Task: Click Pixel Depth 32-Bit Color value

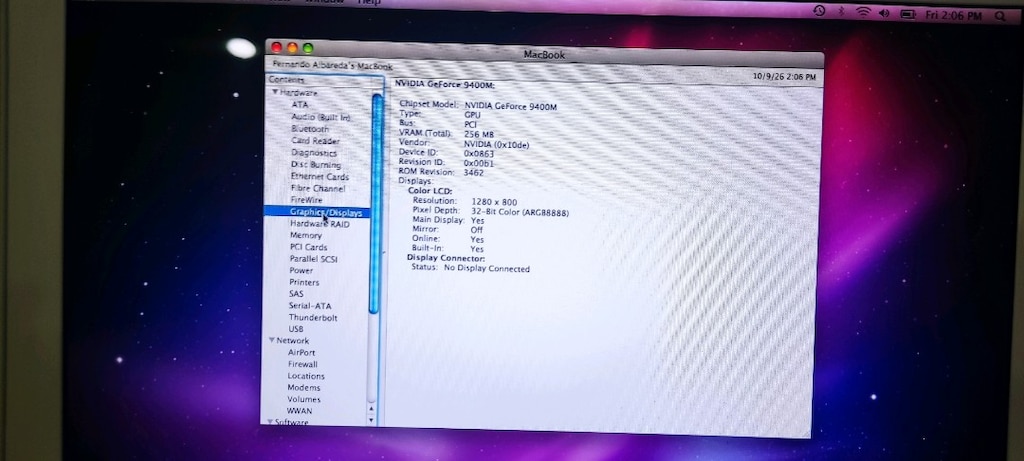Action: (520, 212)
